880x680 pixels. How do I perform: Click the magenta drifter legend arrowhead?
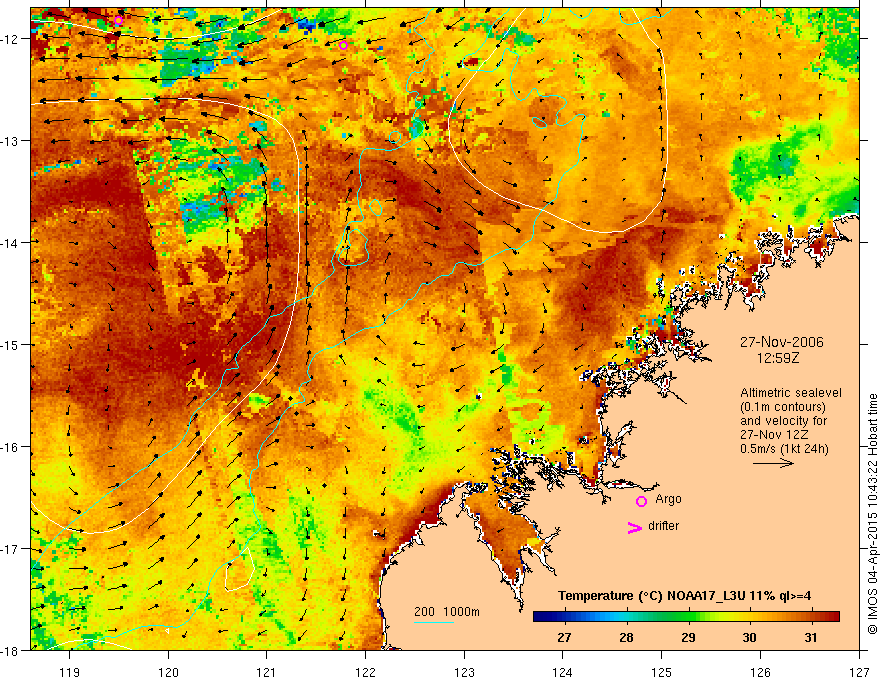click(x=635, y=527)
